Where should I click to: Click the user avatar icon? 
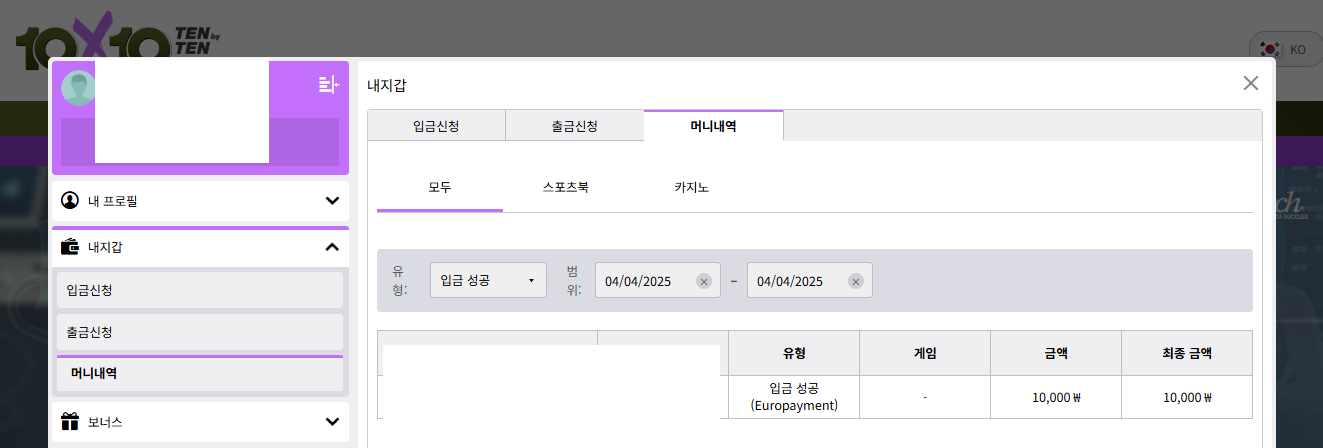click(77, 88)
